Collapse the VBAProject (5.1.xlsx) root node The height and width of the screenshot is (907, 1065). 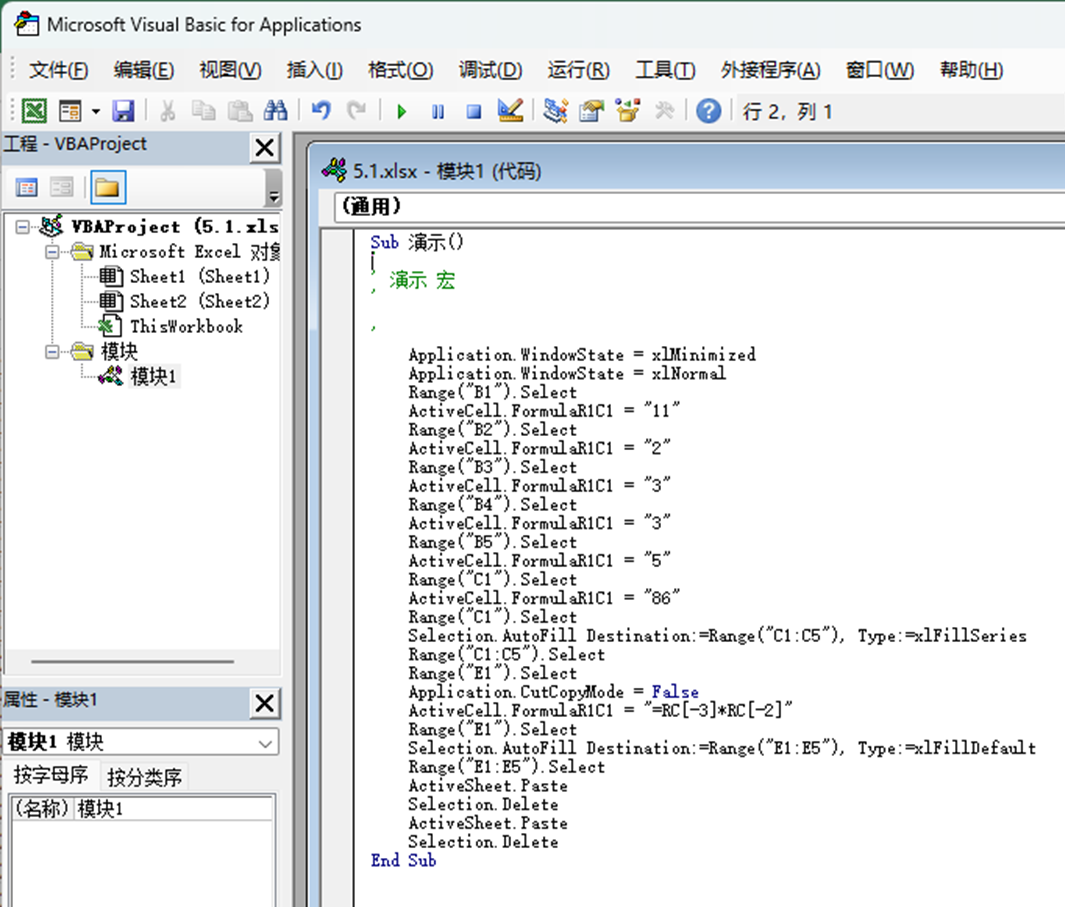[22, 226]
